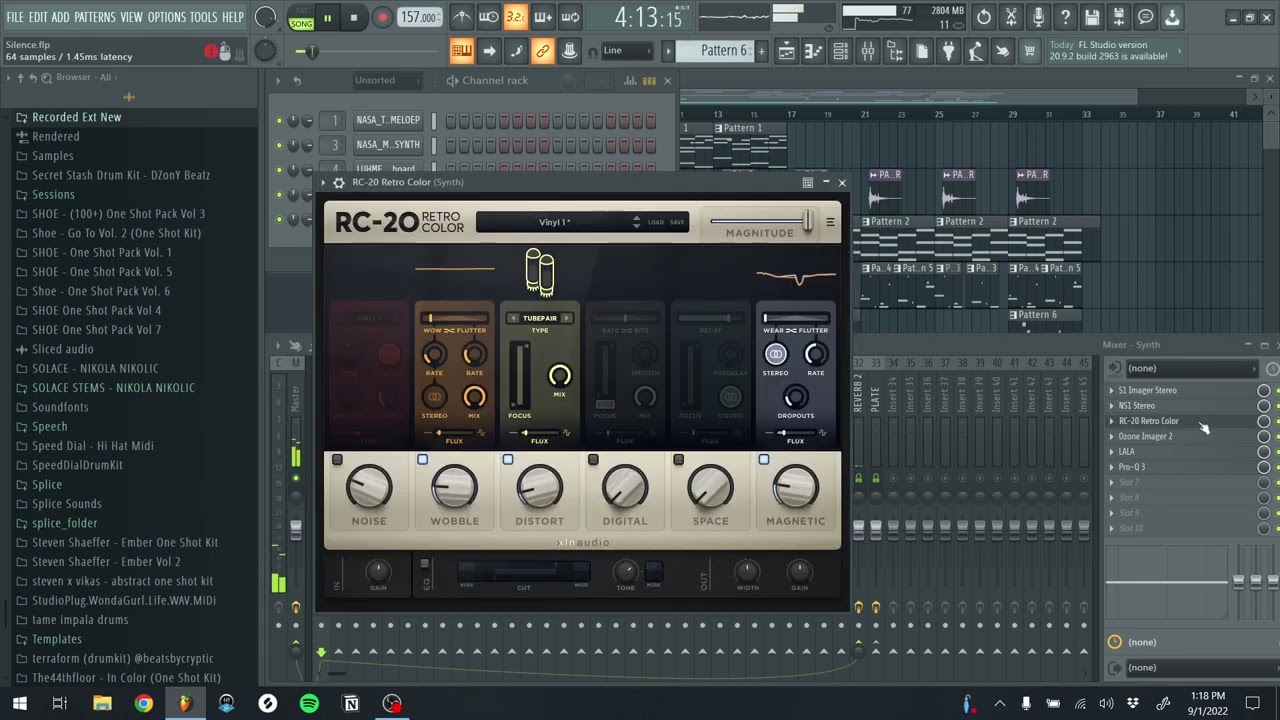Image resolution: width=1280 pixels, height=720 pixels.
Task: Click the Magnetic stereo rings icon
Action: pyautogui.click(x=776, y=354)
